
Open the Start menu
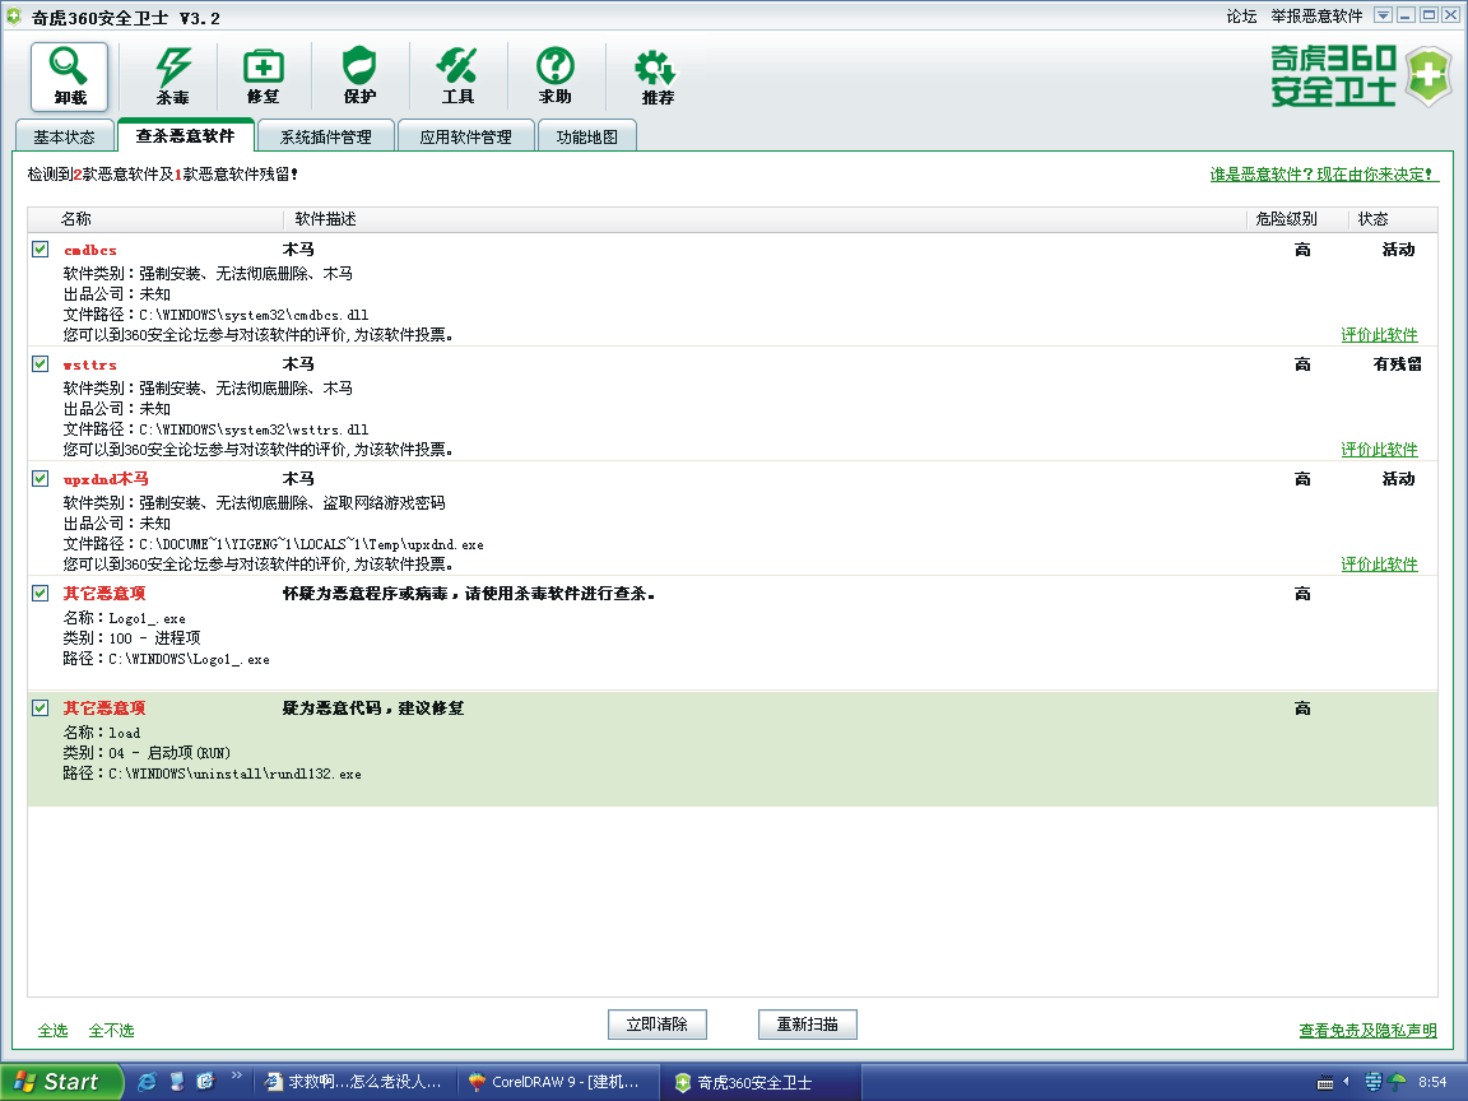tap(61, 1081)
